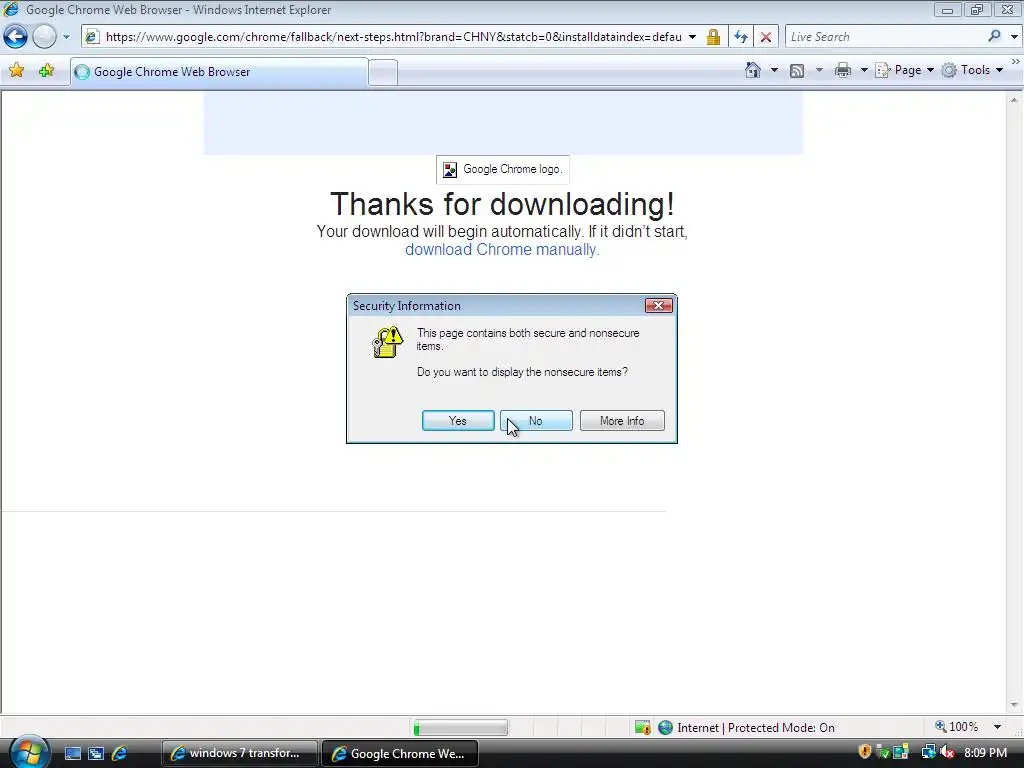Click the green shield tray icon
The height and width of the screenshot is (768, 1024).
click(x=883, y=752)
